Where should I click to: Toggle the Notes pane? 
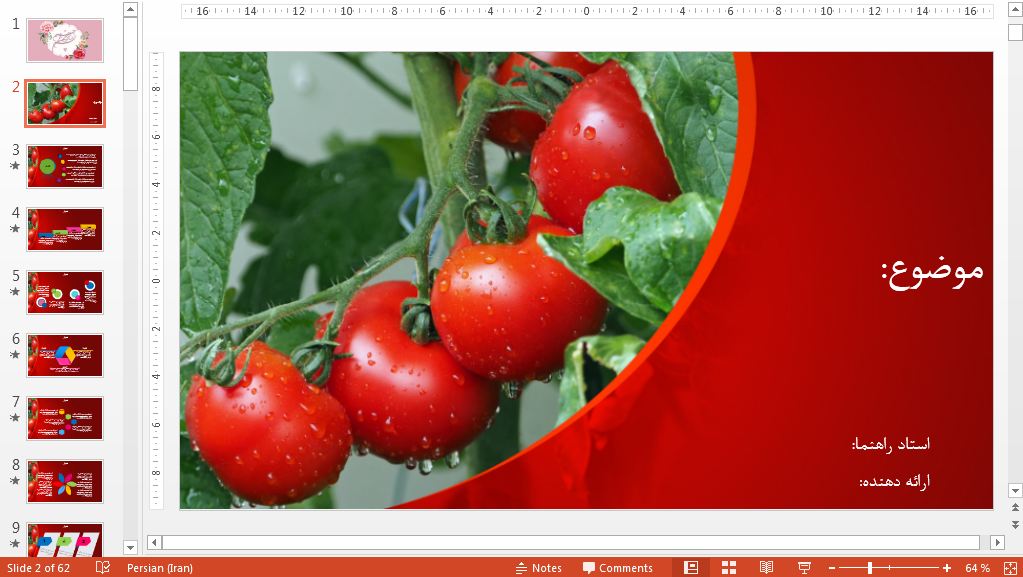pos(538,567)
